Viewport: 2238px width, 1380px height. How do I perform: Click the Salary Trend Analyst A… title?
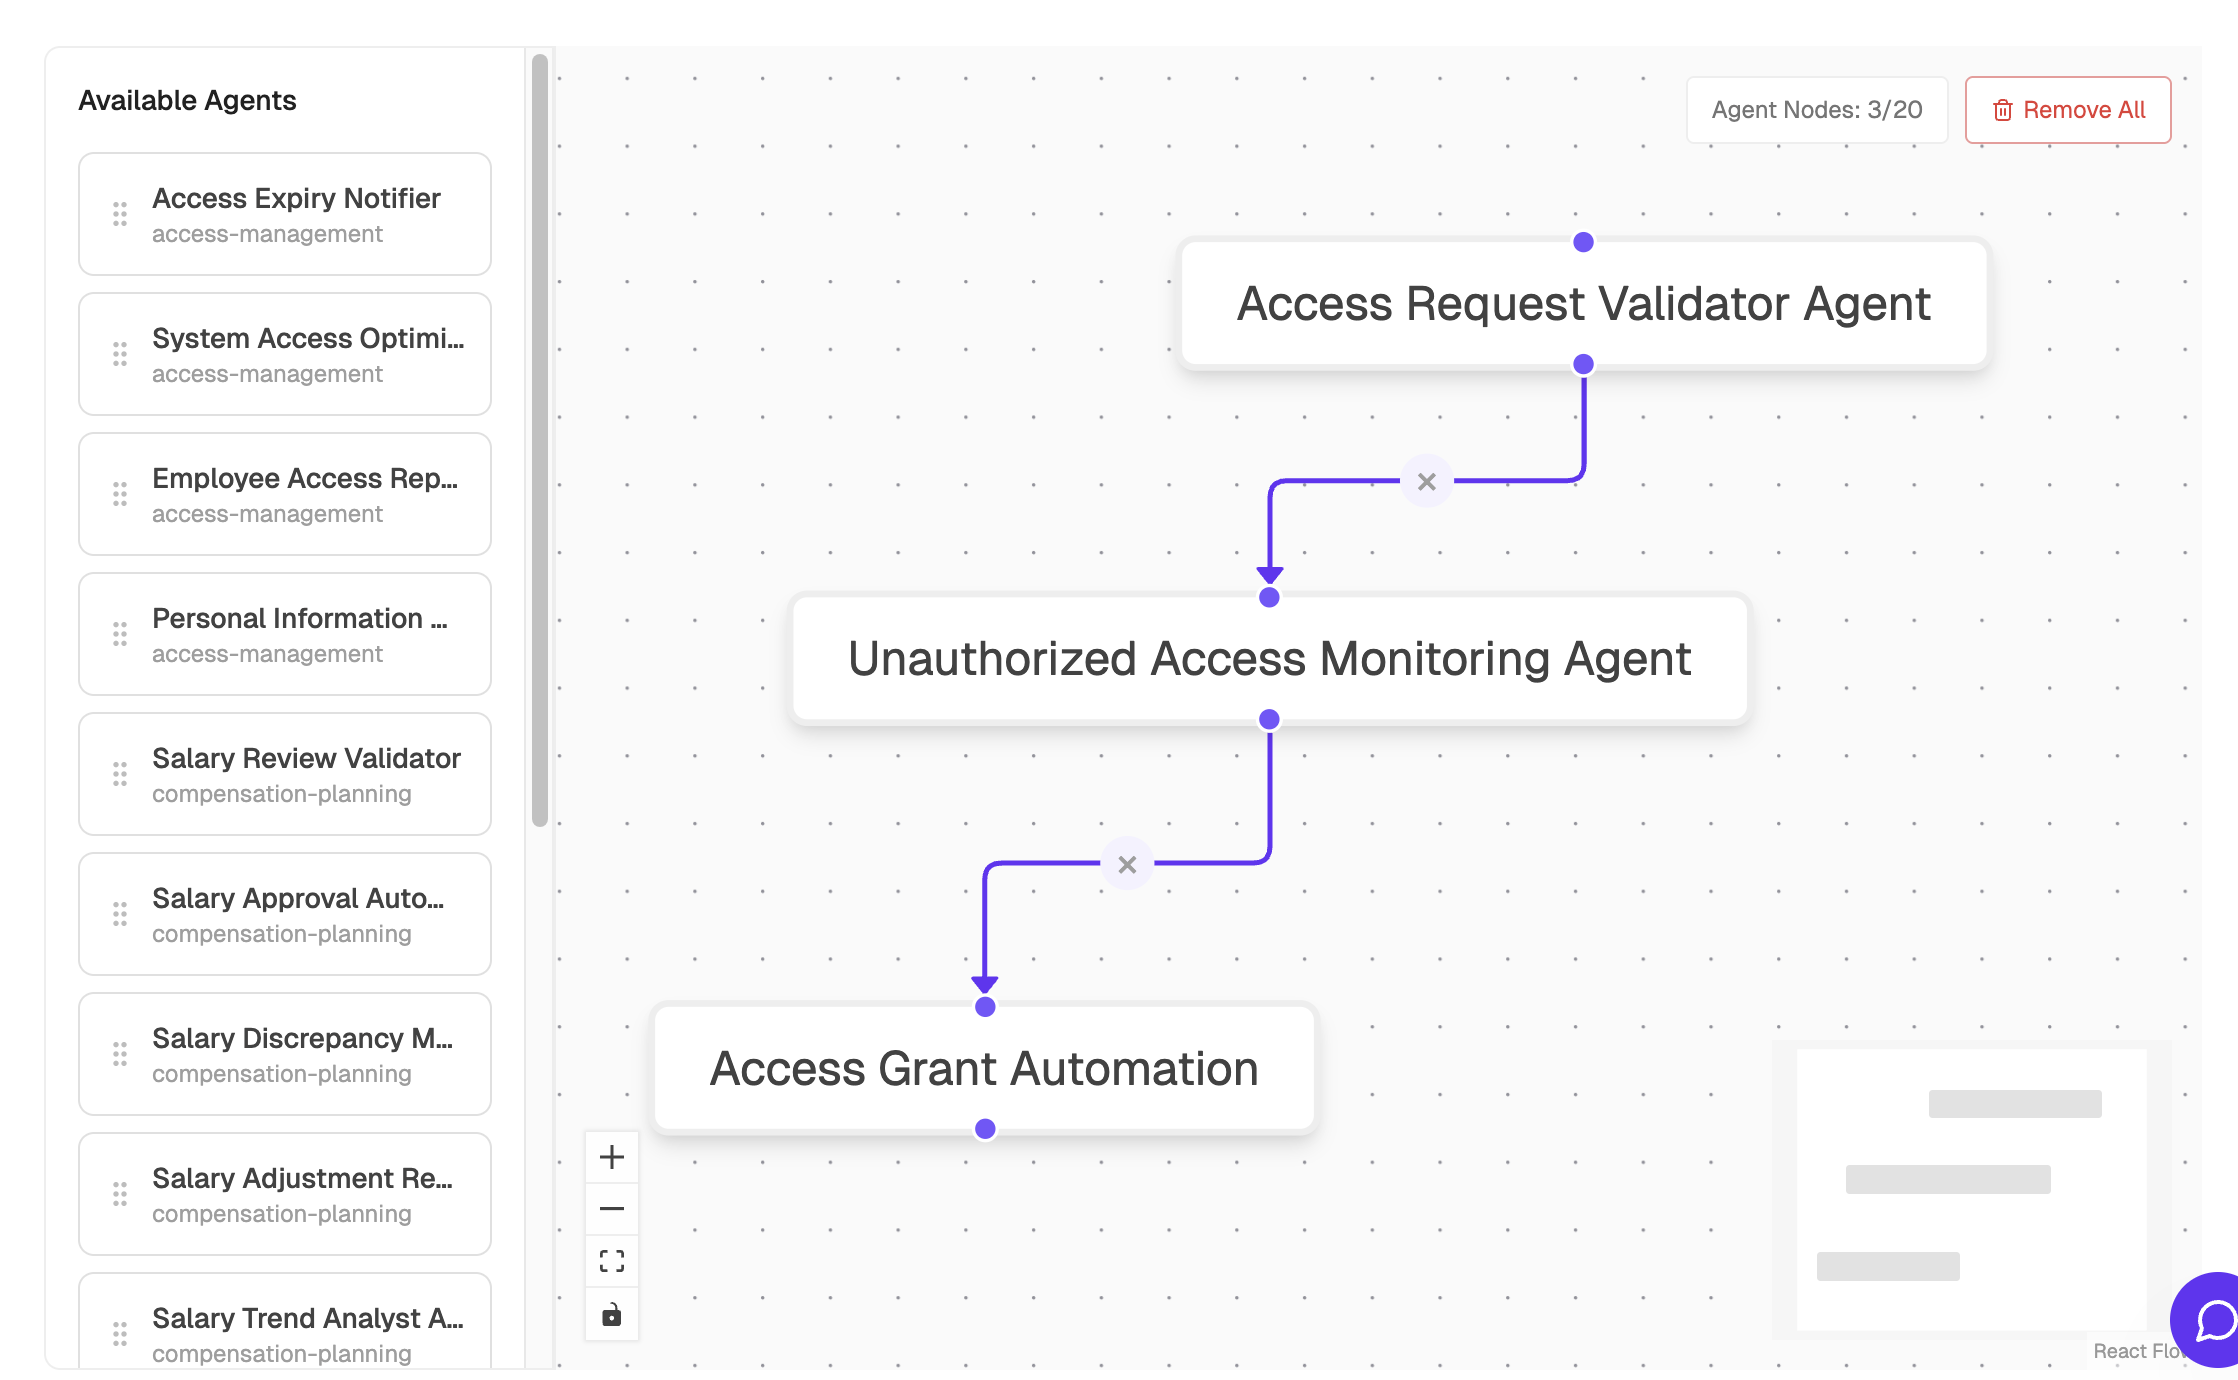tap(308, 1318)
